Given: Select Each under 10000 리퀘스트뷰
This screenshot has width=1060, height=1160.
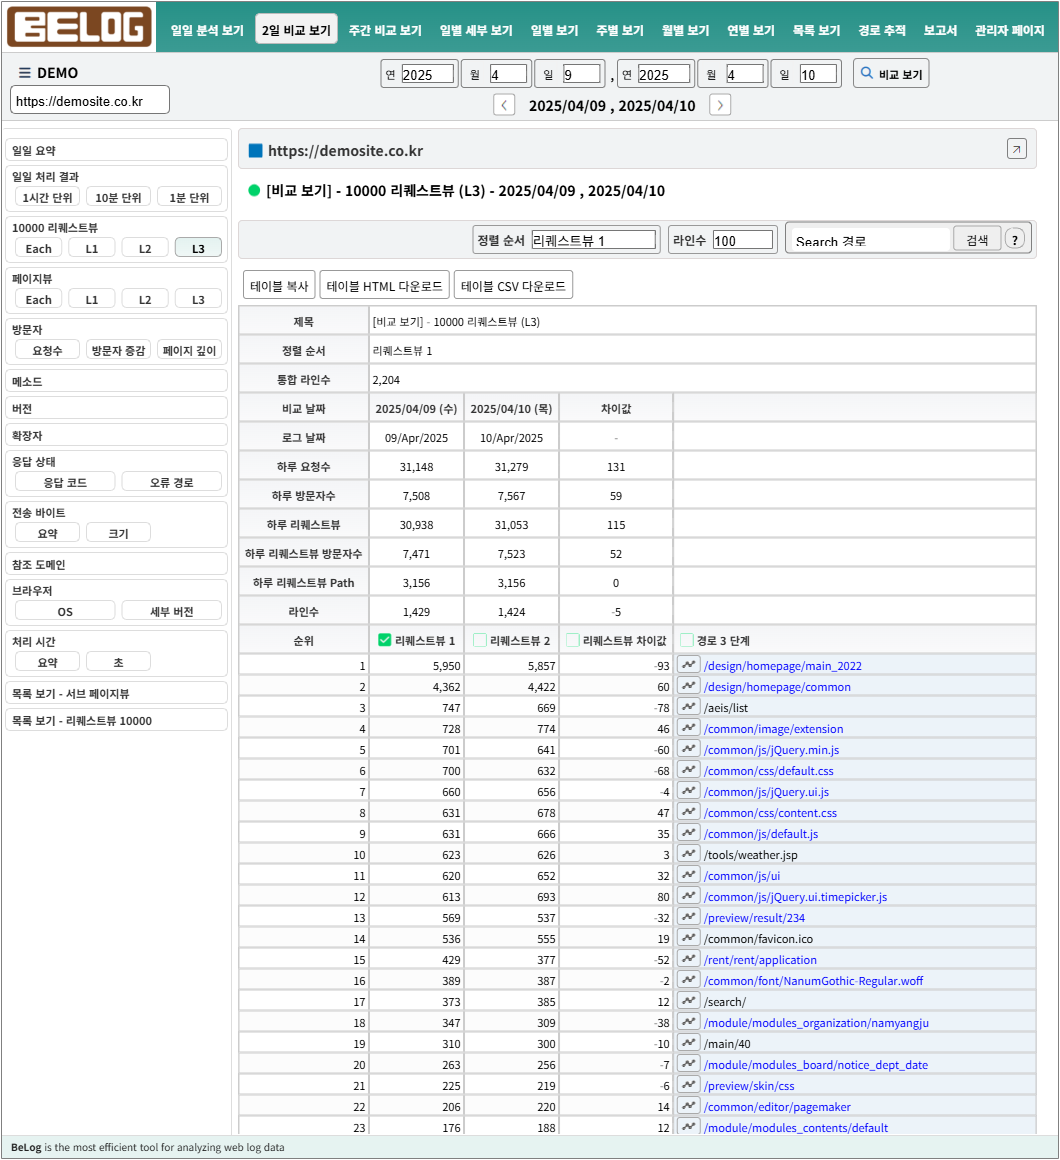Looking at the screenshot, I should click(38, 248).
